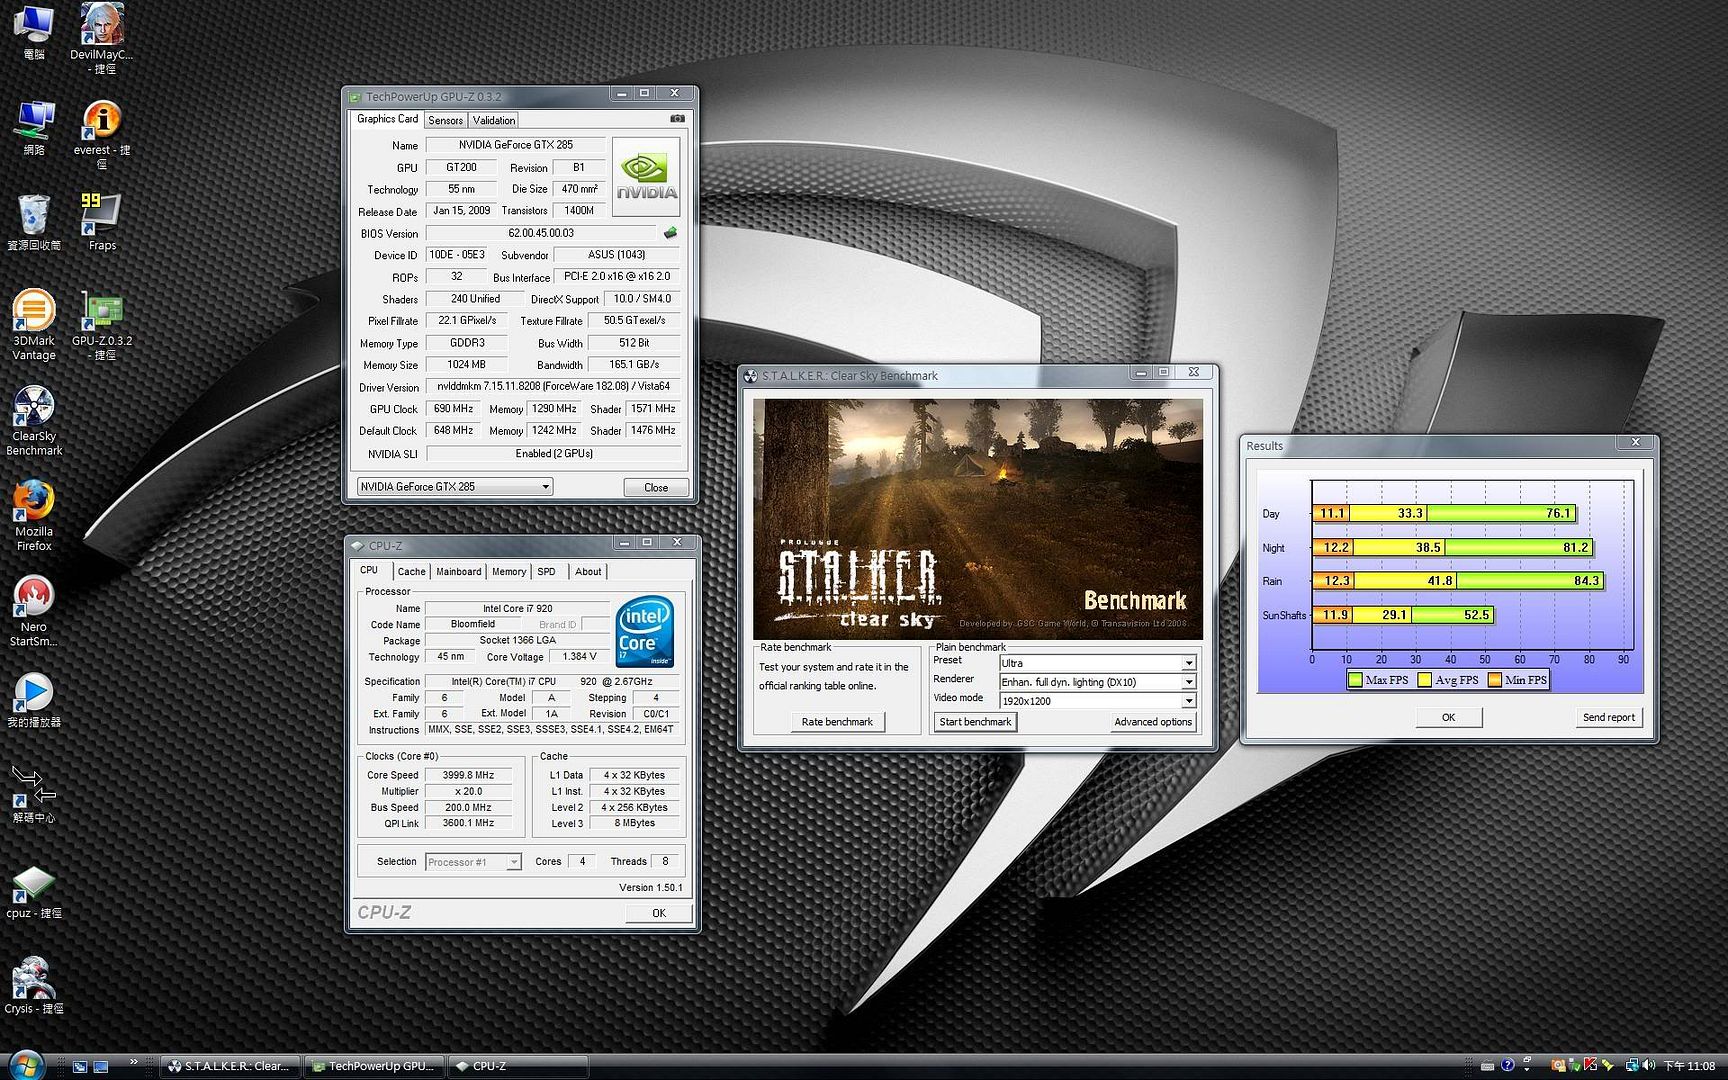Click the BIOS save chip icon in GPU-Z
1728x1080 pixels.
pos(670,233)
